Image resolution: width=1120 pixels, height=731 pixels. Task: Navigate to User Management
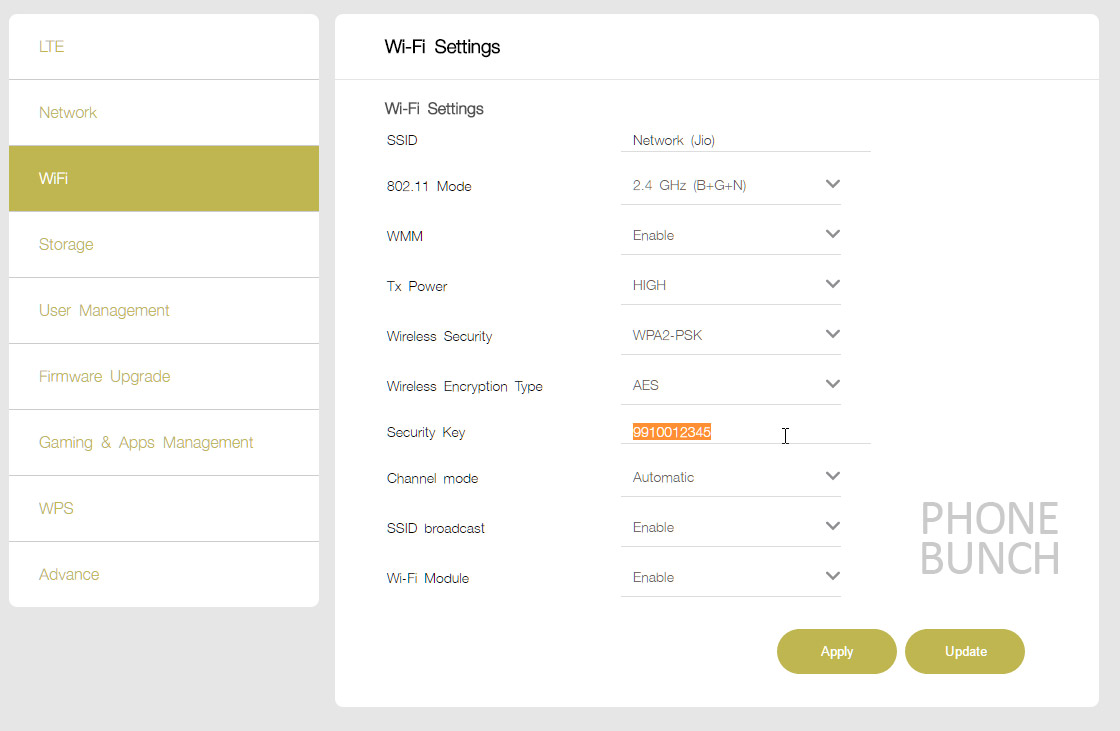164,311
